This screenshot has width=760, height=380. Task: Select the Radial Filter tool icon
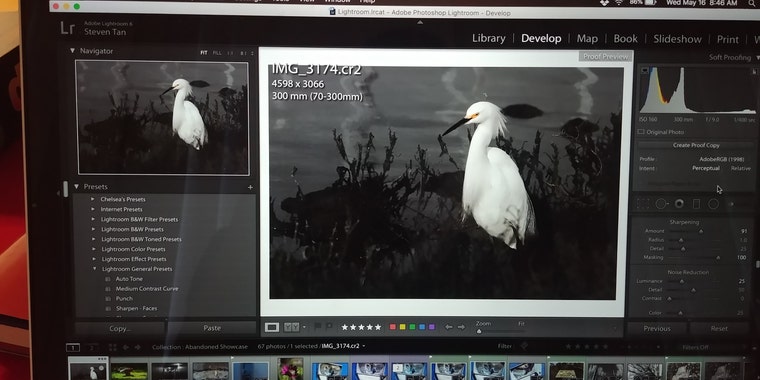coord(713,204)
